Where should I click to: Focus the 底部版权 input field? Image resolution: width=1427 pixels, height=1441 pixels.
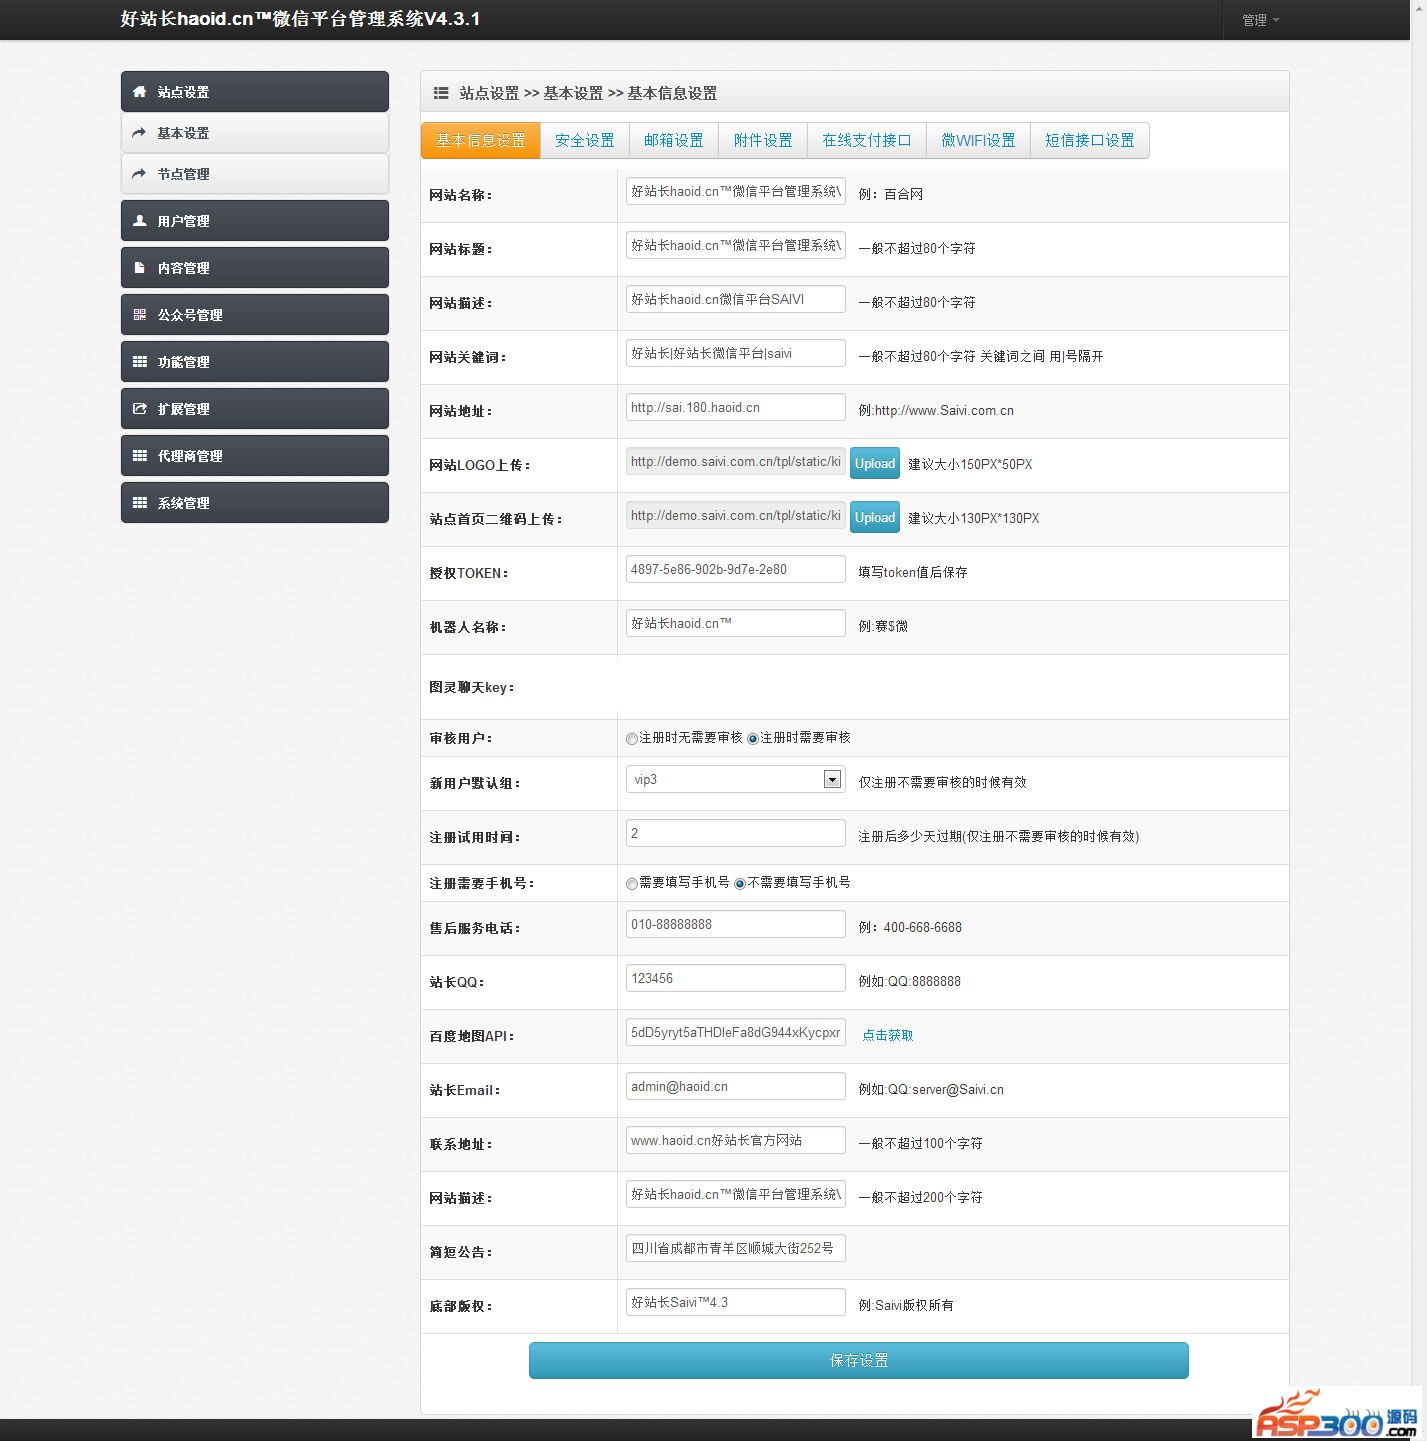tap(736, 1302)
